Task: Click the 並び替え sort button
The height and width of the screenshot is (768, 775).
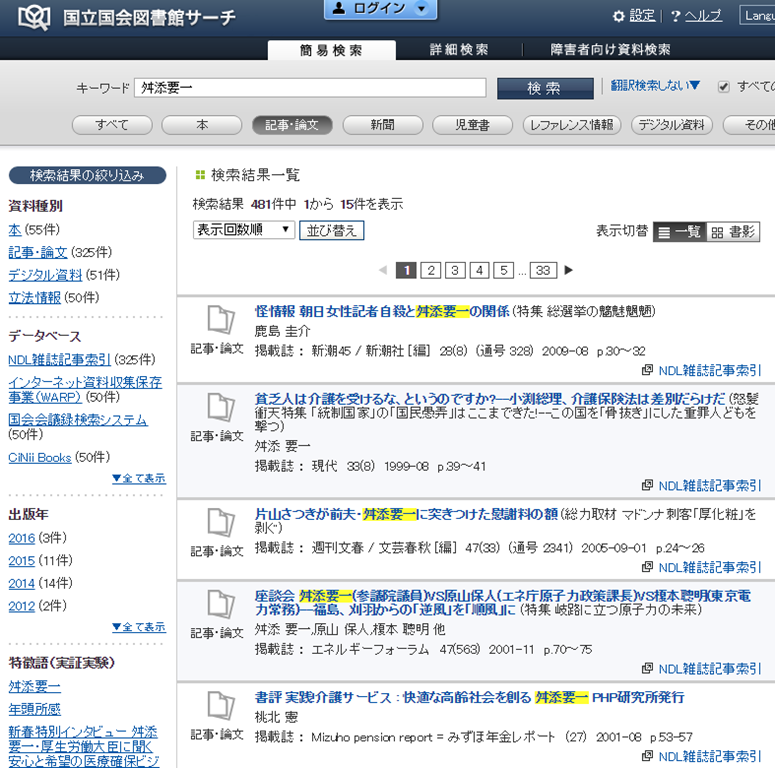Action: (x=331, y=231)
